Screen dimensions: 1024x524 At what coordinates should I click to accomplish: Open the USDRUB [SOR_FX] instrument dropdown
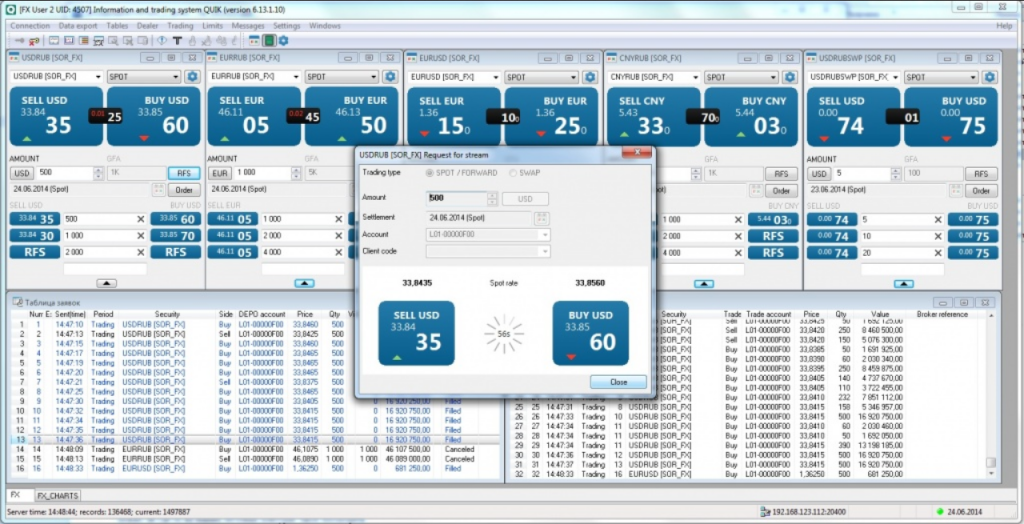pyautogui.click(x=98, y=77)
